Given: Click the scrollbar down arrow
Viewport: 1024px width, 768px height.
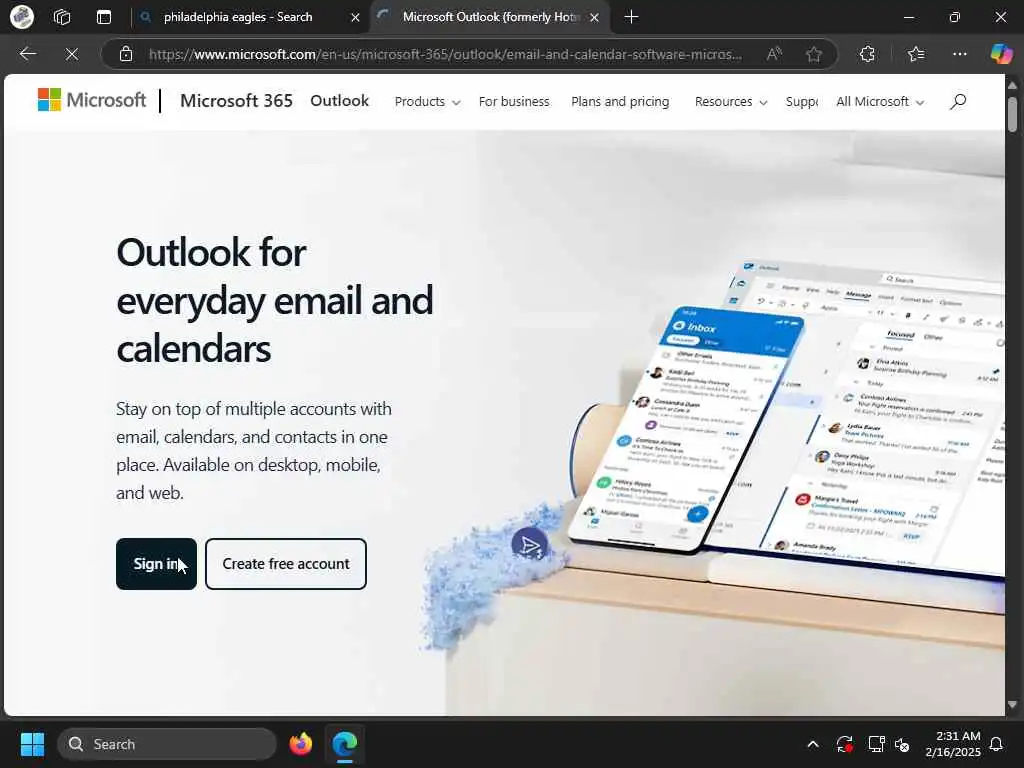Looking at the screenshot, I should (x=1012, y=705).
